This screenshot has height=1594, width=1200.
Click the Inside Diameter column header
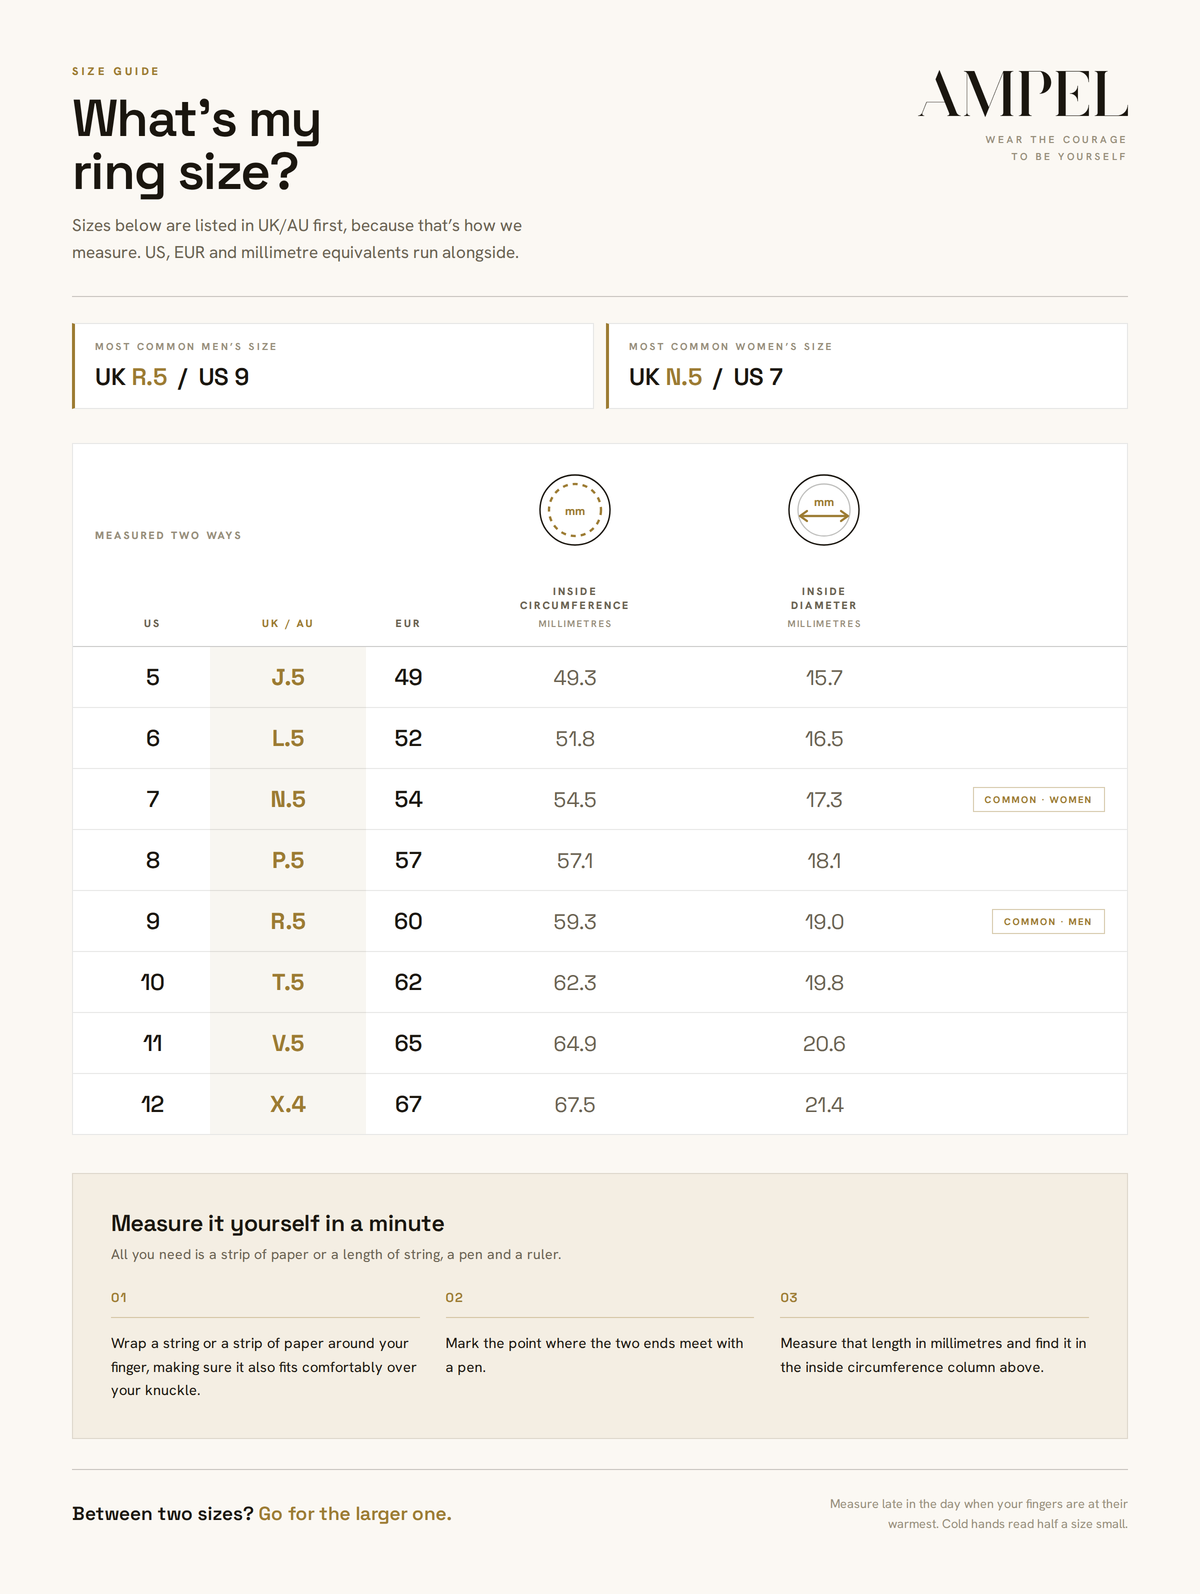pyautogui.click(x=824, y=606)
